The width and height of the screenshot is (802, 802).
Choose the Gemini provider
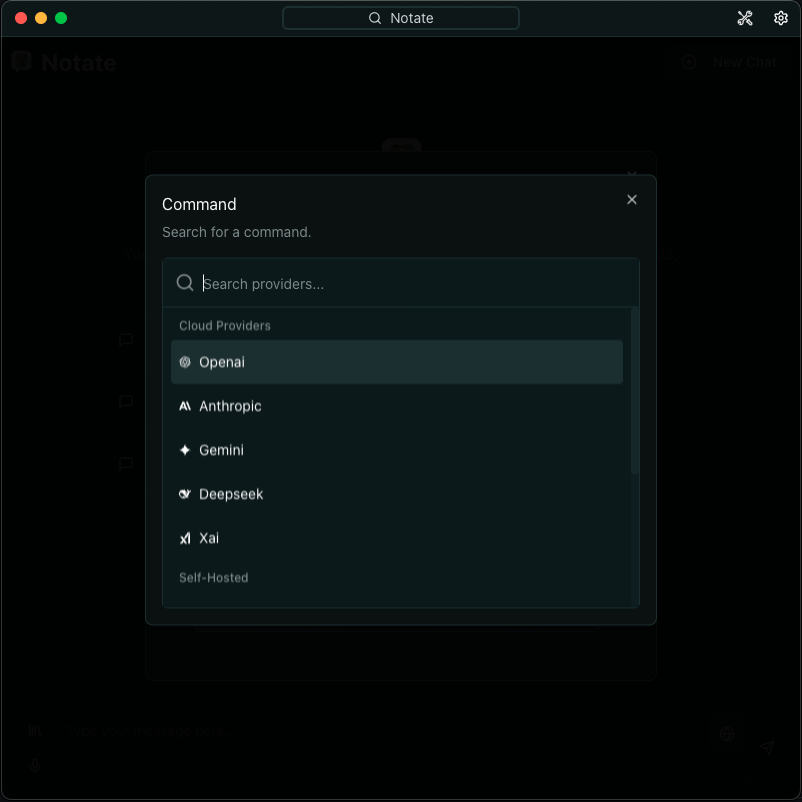(x=396, y=450)
